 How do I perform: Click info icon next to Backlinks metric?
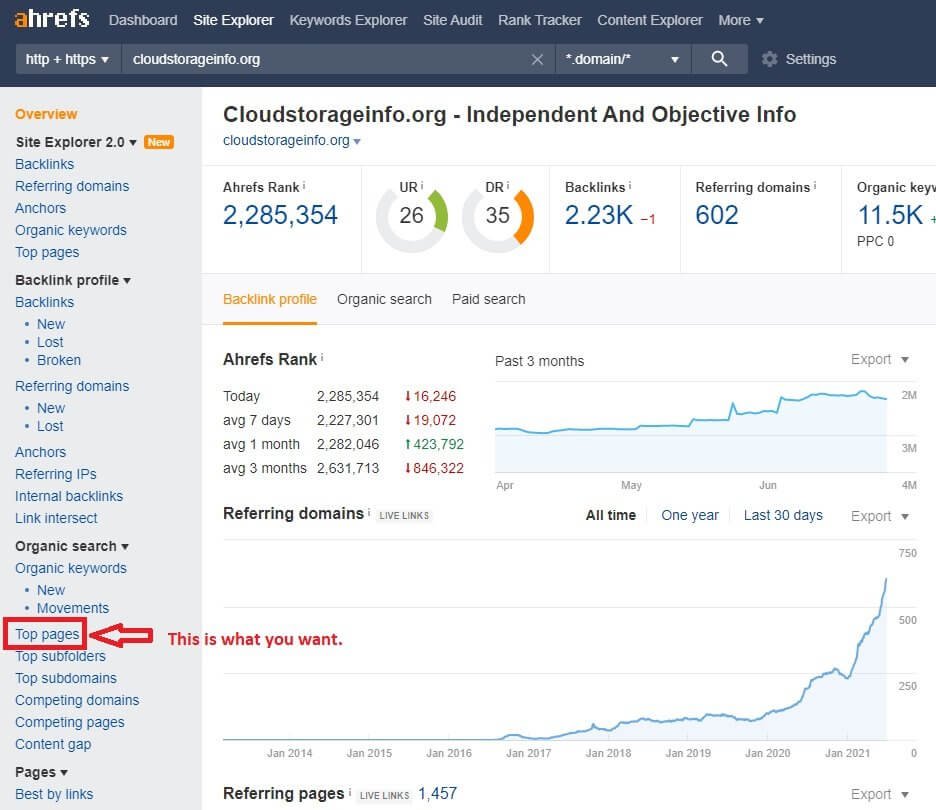(630, 186)
